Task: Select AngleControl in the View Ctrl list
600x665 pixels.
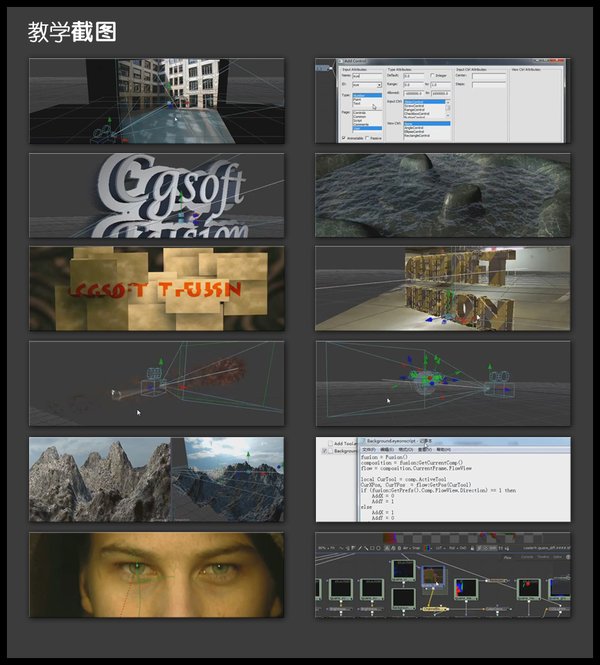Action: click(427, 128)
